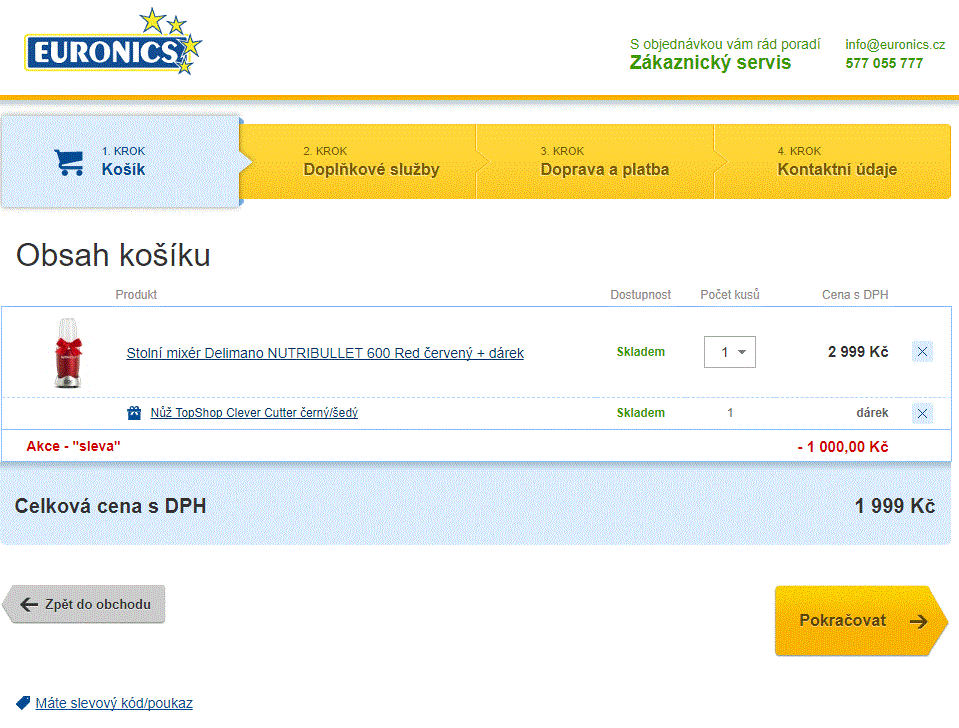This screenshot has height=728, width=959.
Task: Click Zpět do obchodu button
Action: 84,604
